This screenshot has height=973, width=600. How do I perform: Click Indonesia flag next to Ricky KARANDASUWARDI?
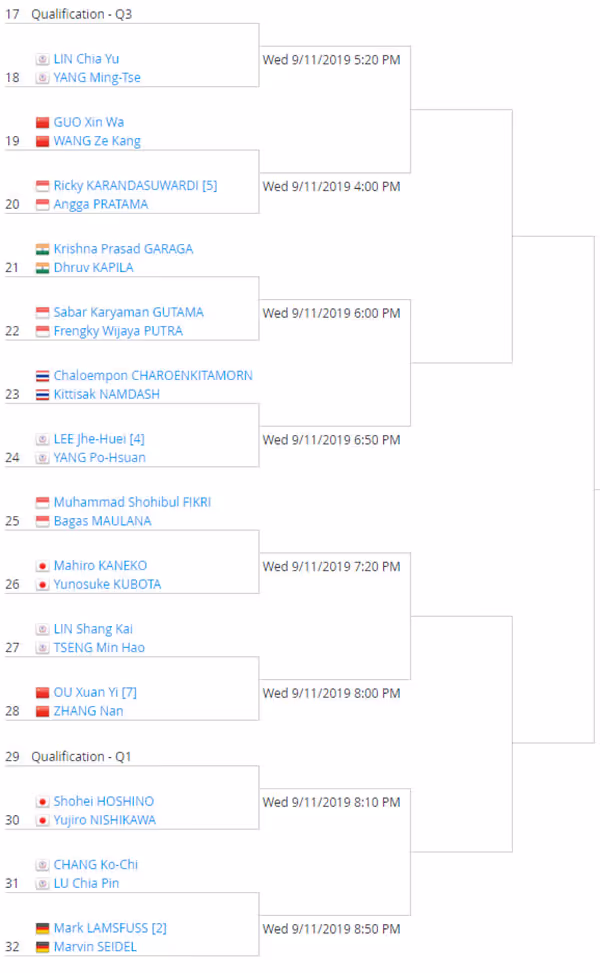(42, 186)
